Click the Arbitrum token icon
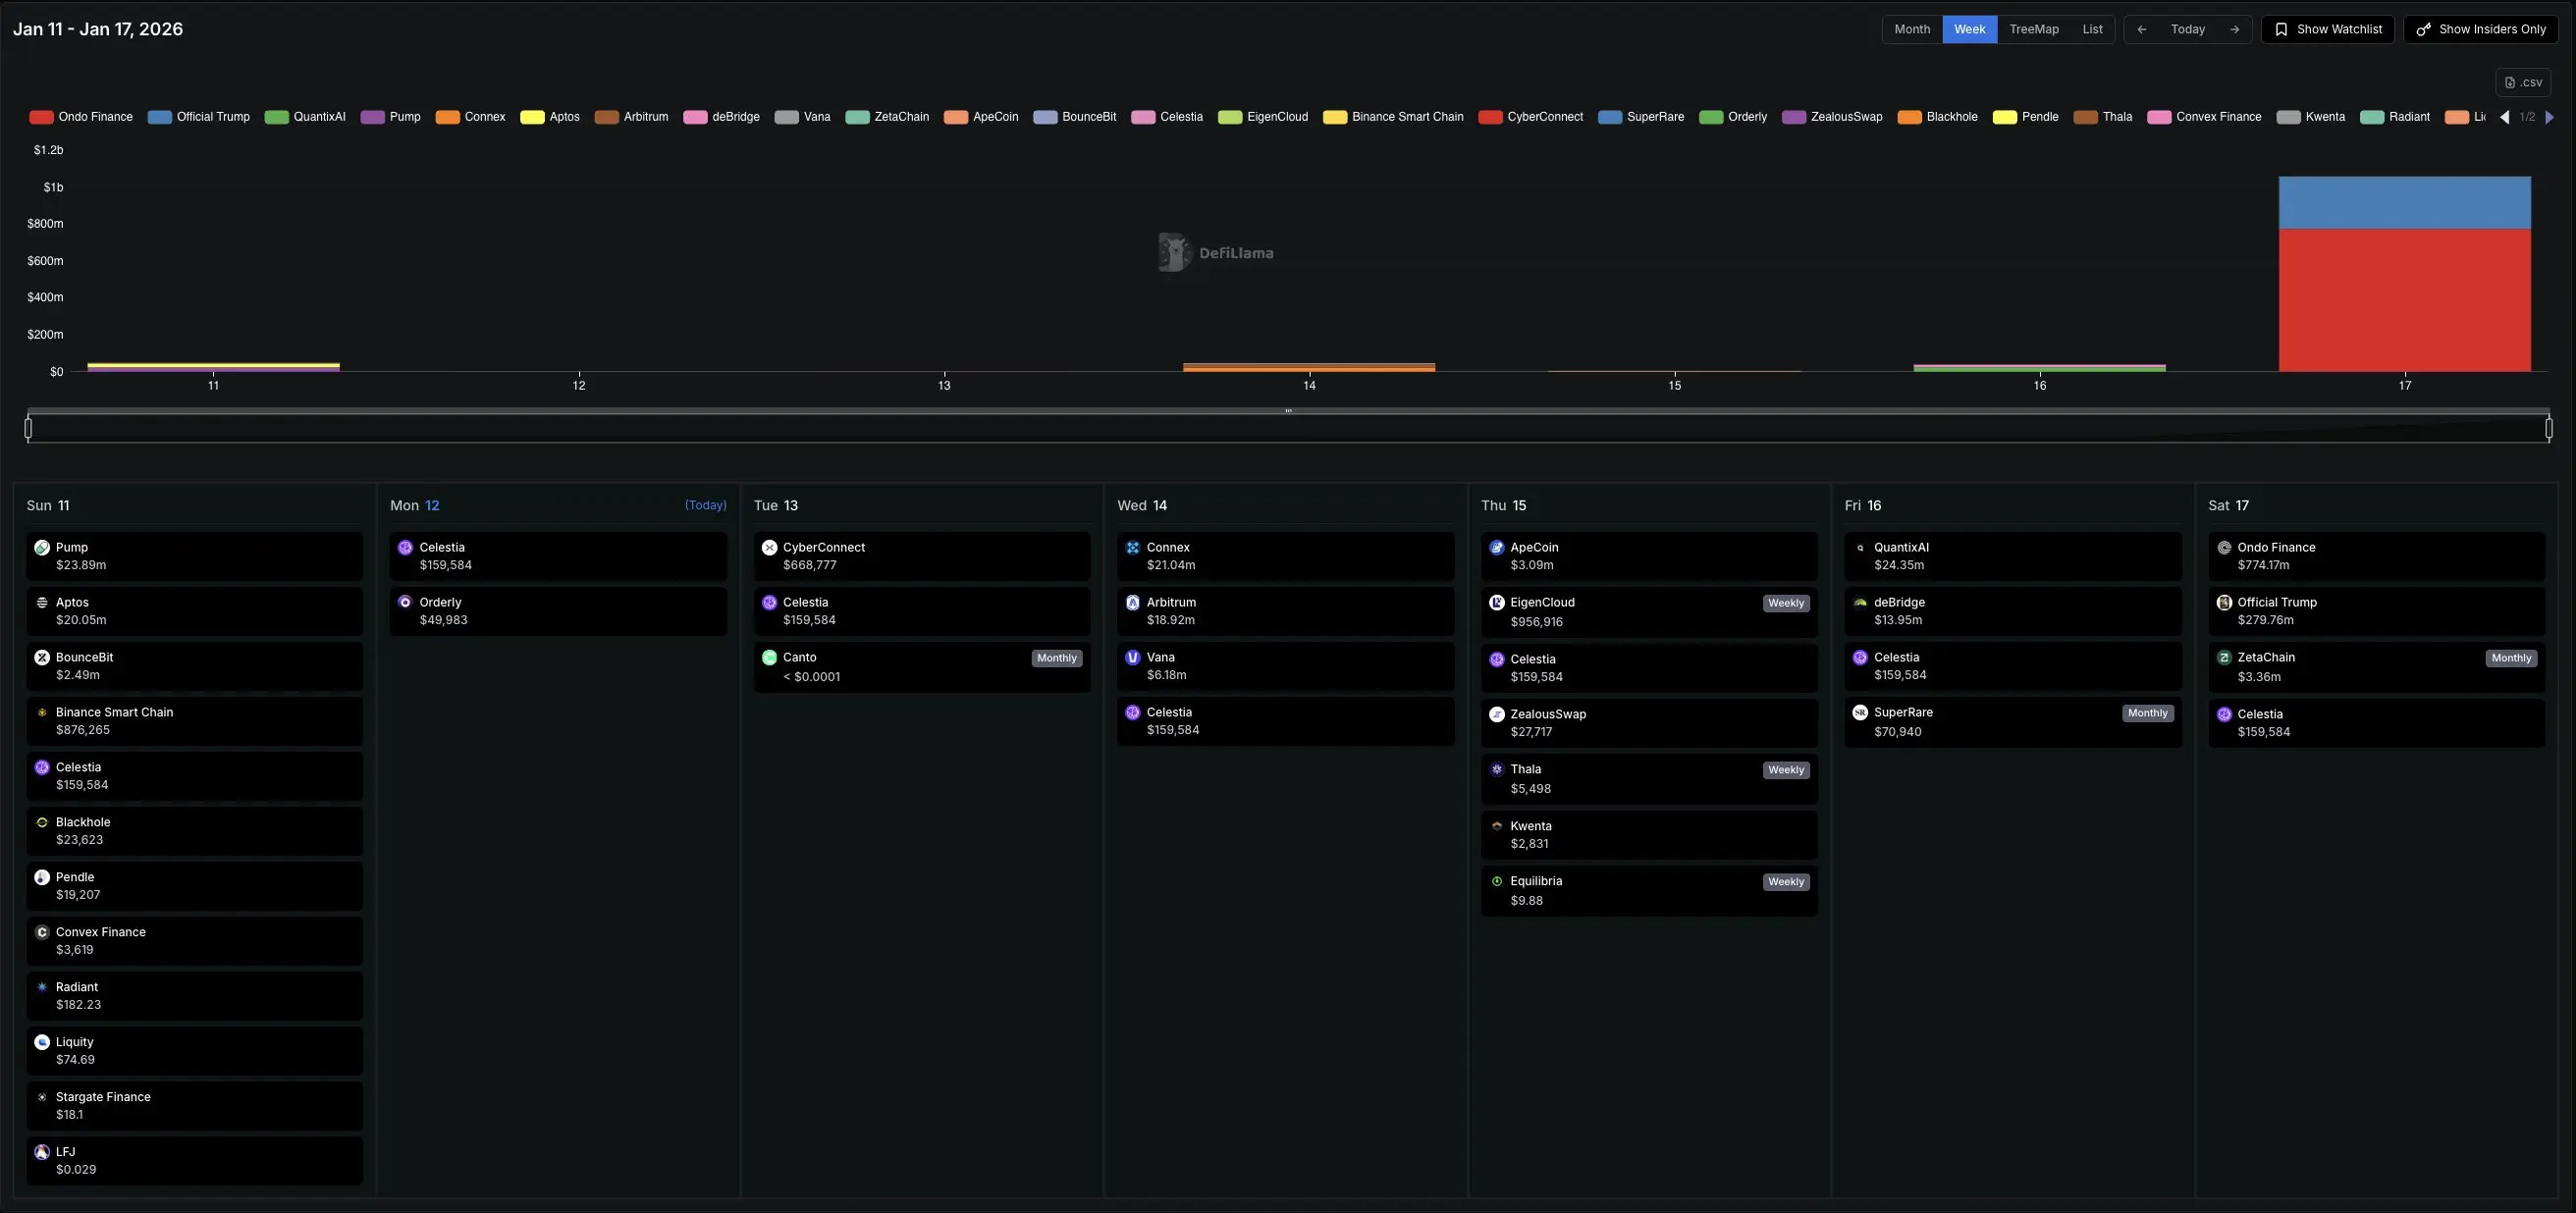The image size is (2576, 1213). click(x=1132, y=603)
